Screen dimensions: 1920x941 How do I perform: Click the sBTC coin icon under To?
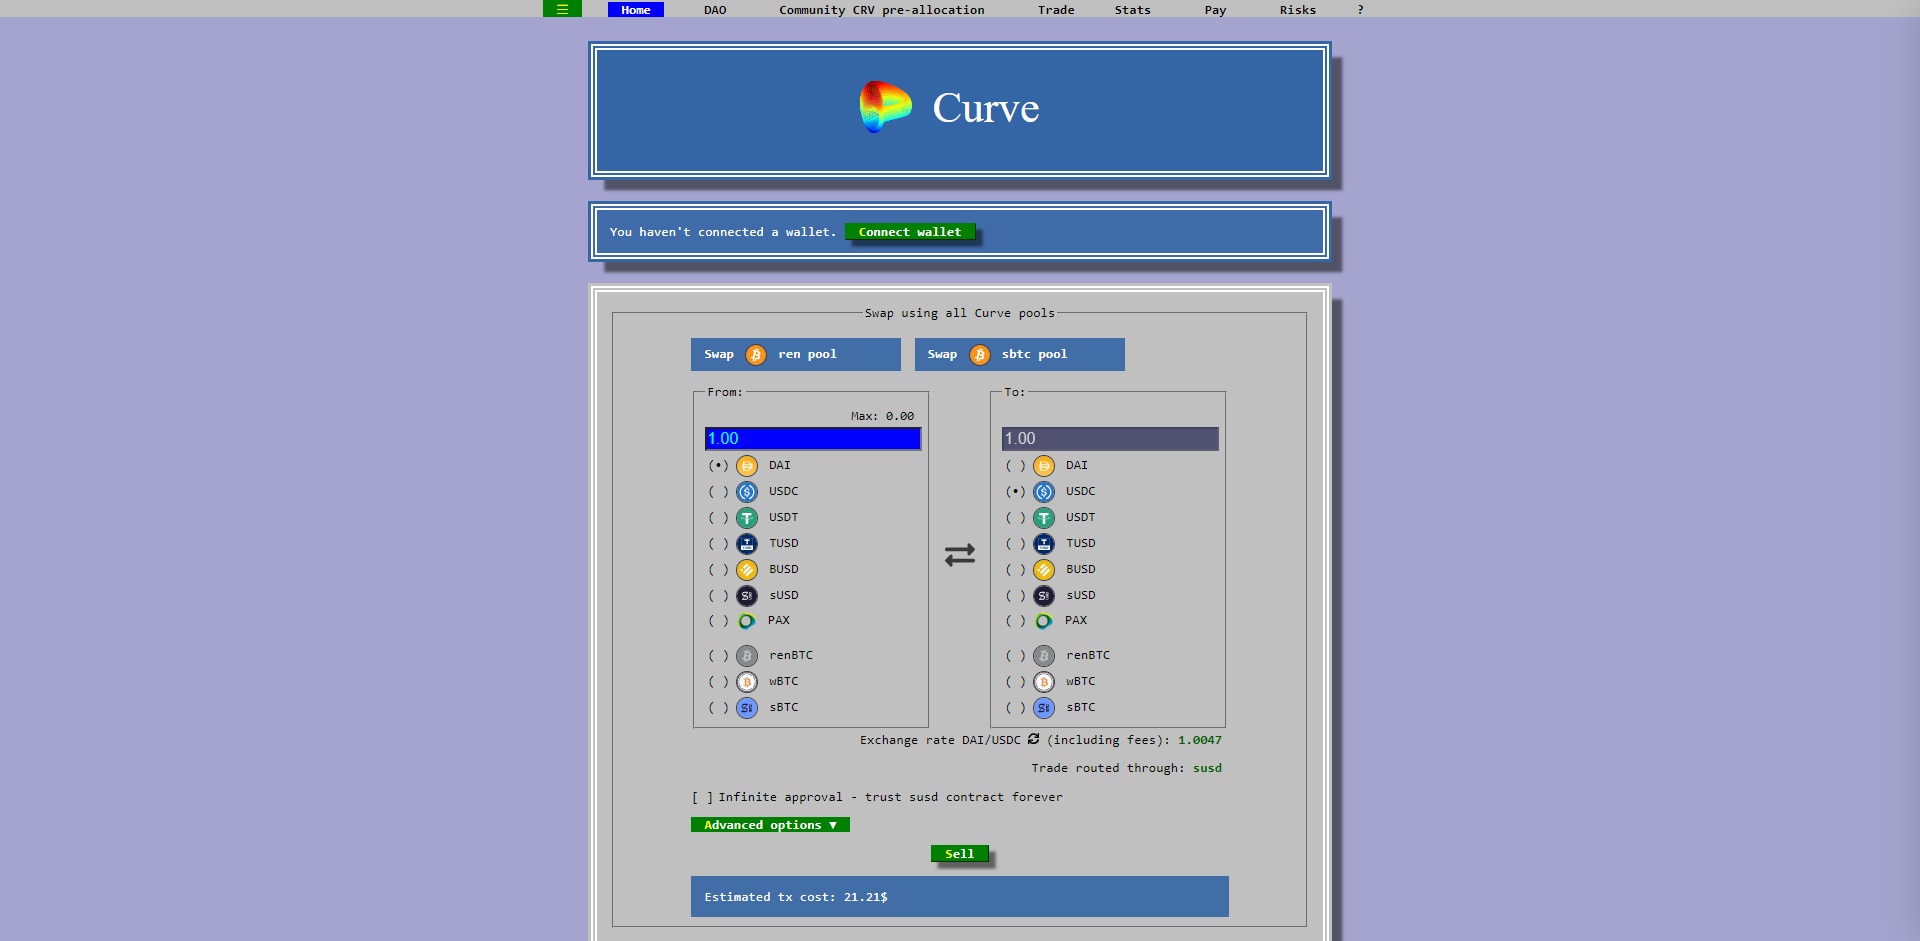tap(1044, 708)
